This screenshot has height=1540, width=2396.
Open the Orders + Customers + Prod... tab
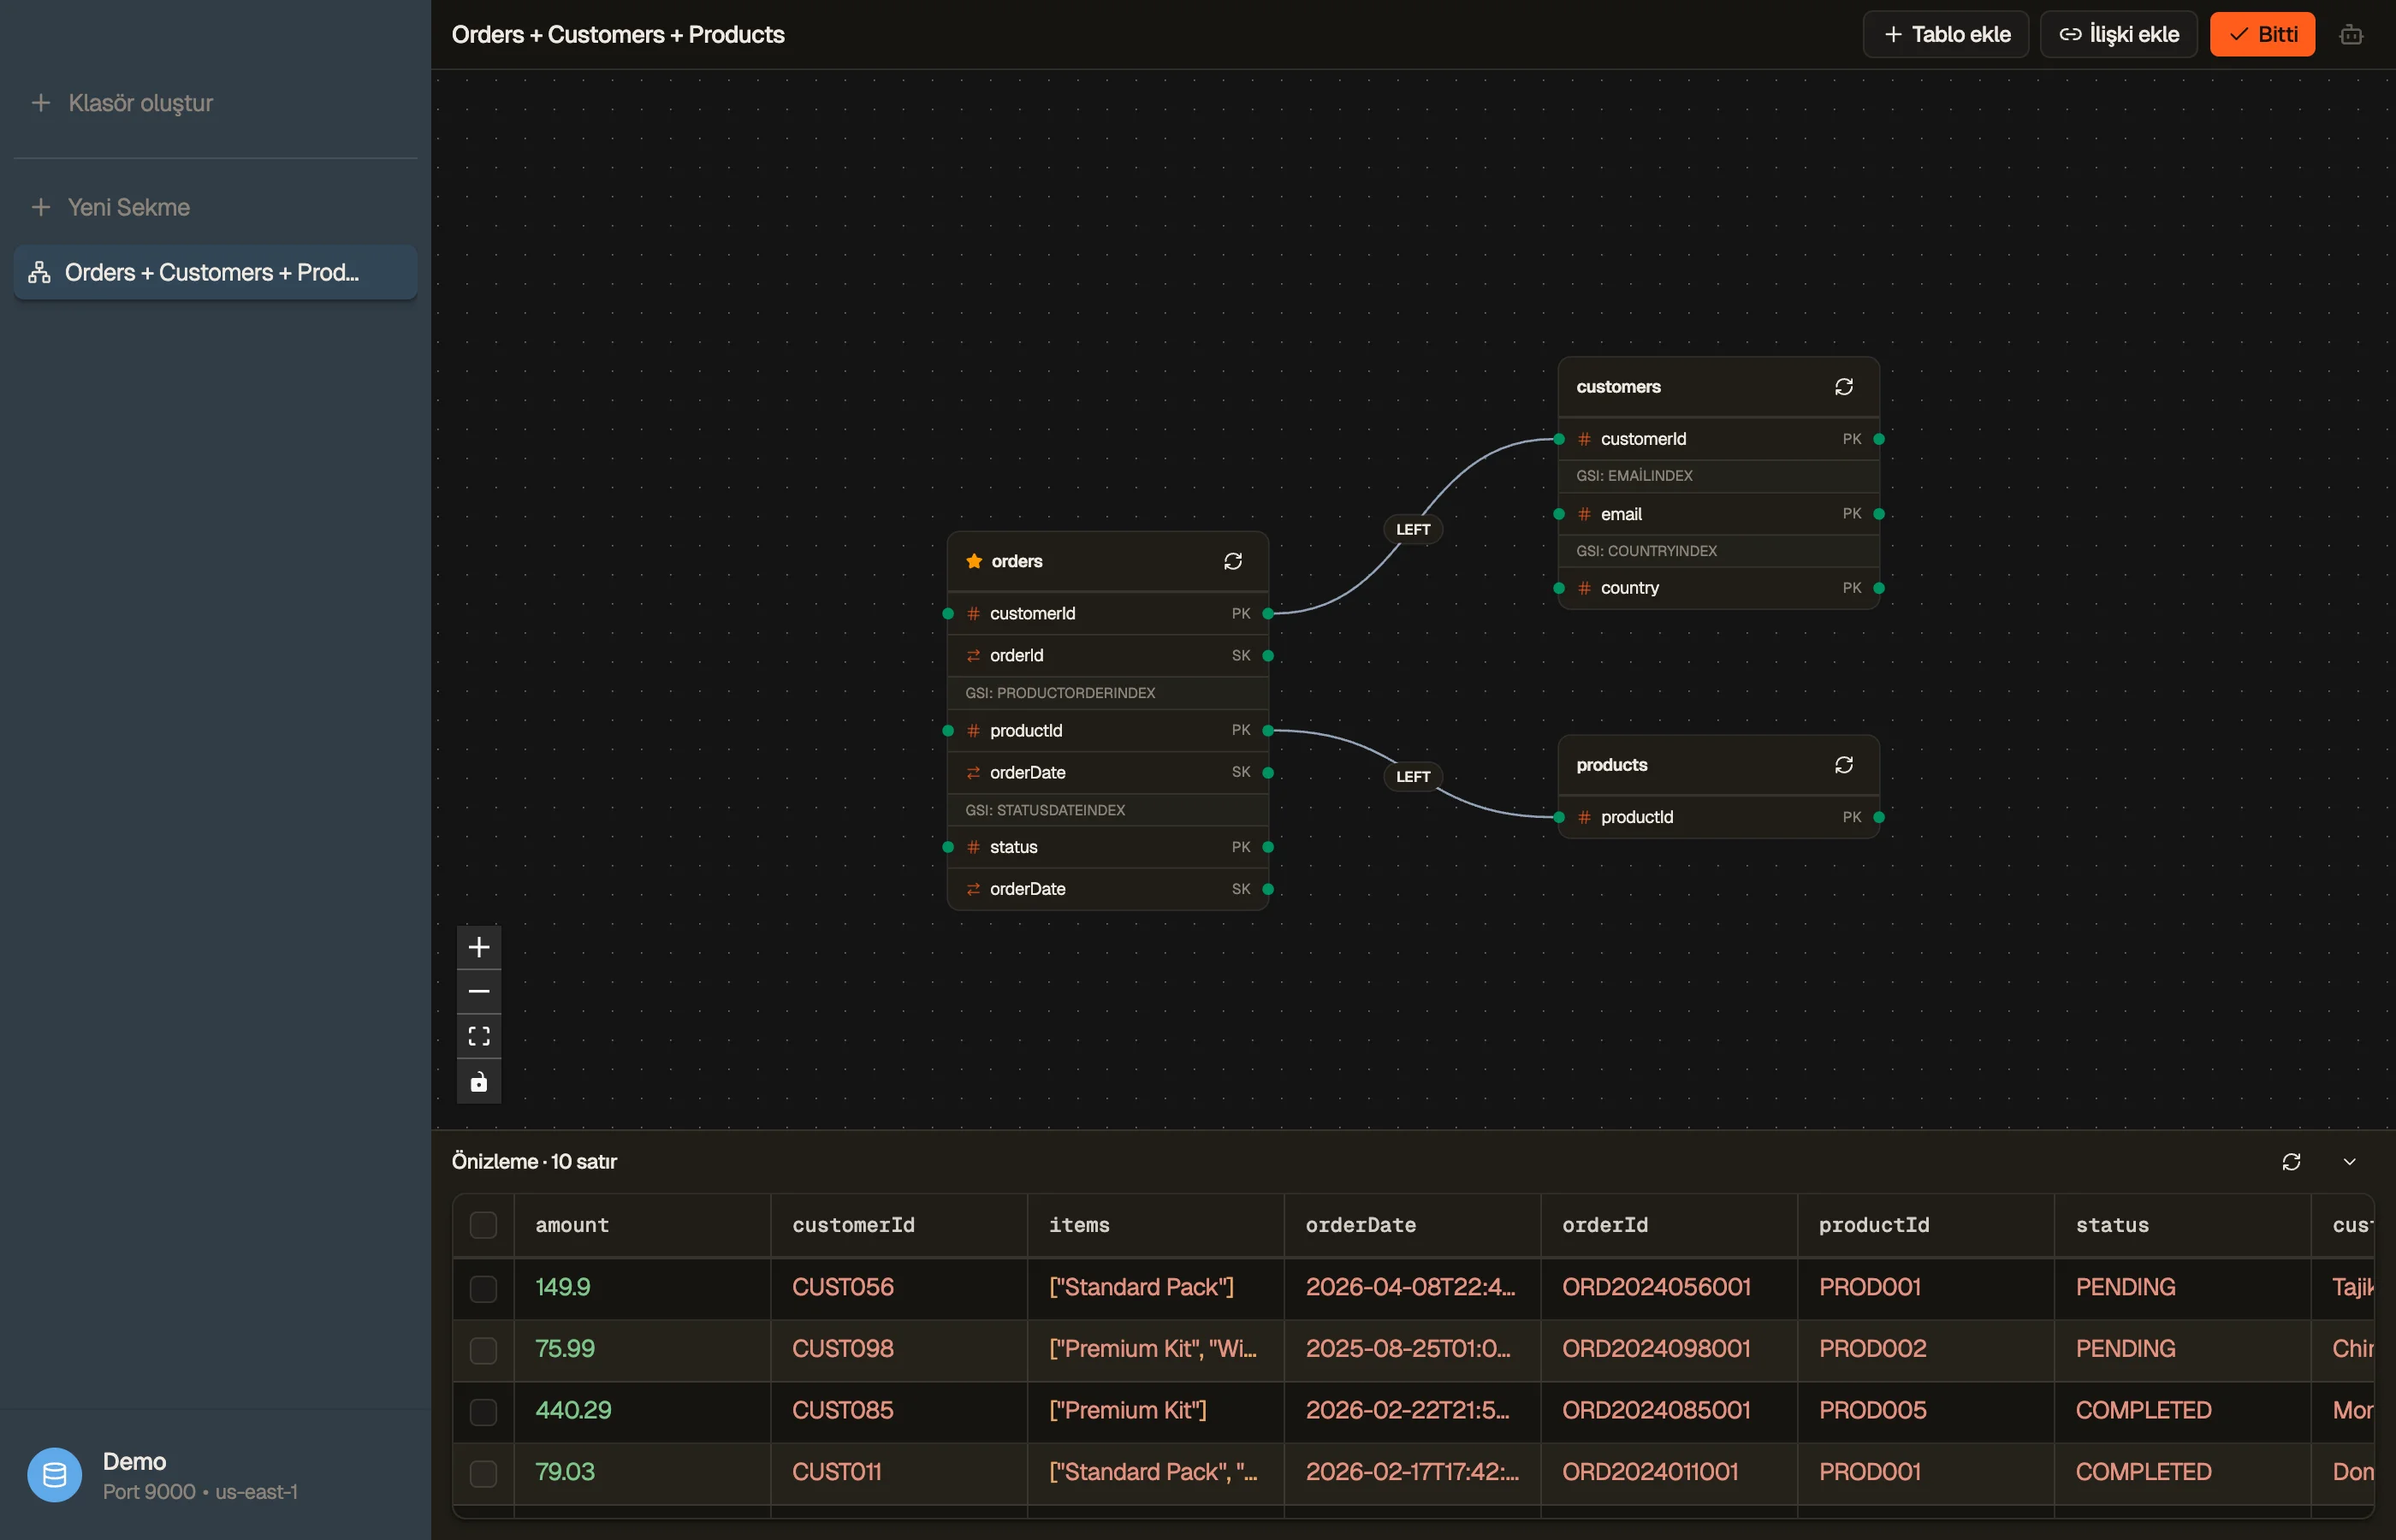pos(215,272)
